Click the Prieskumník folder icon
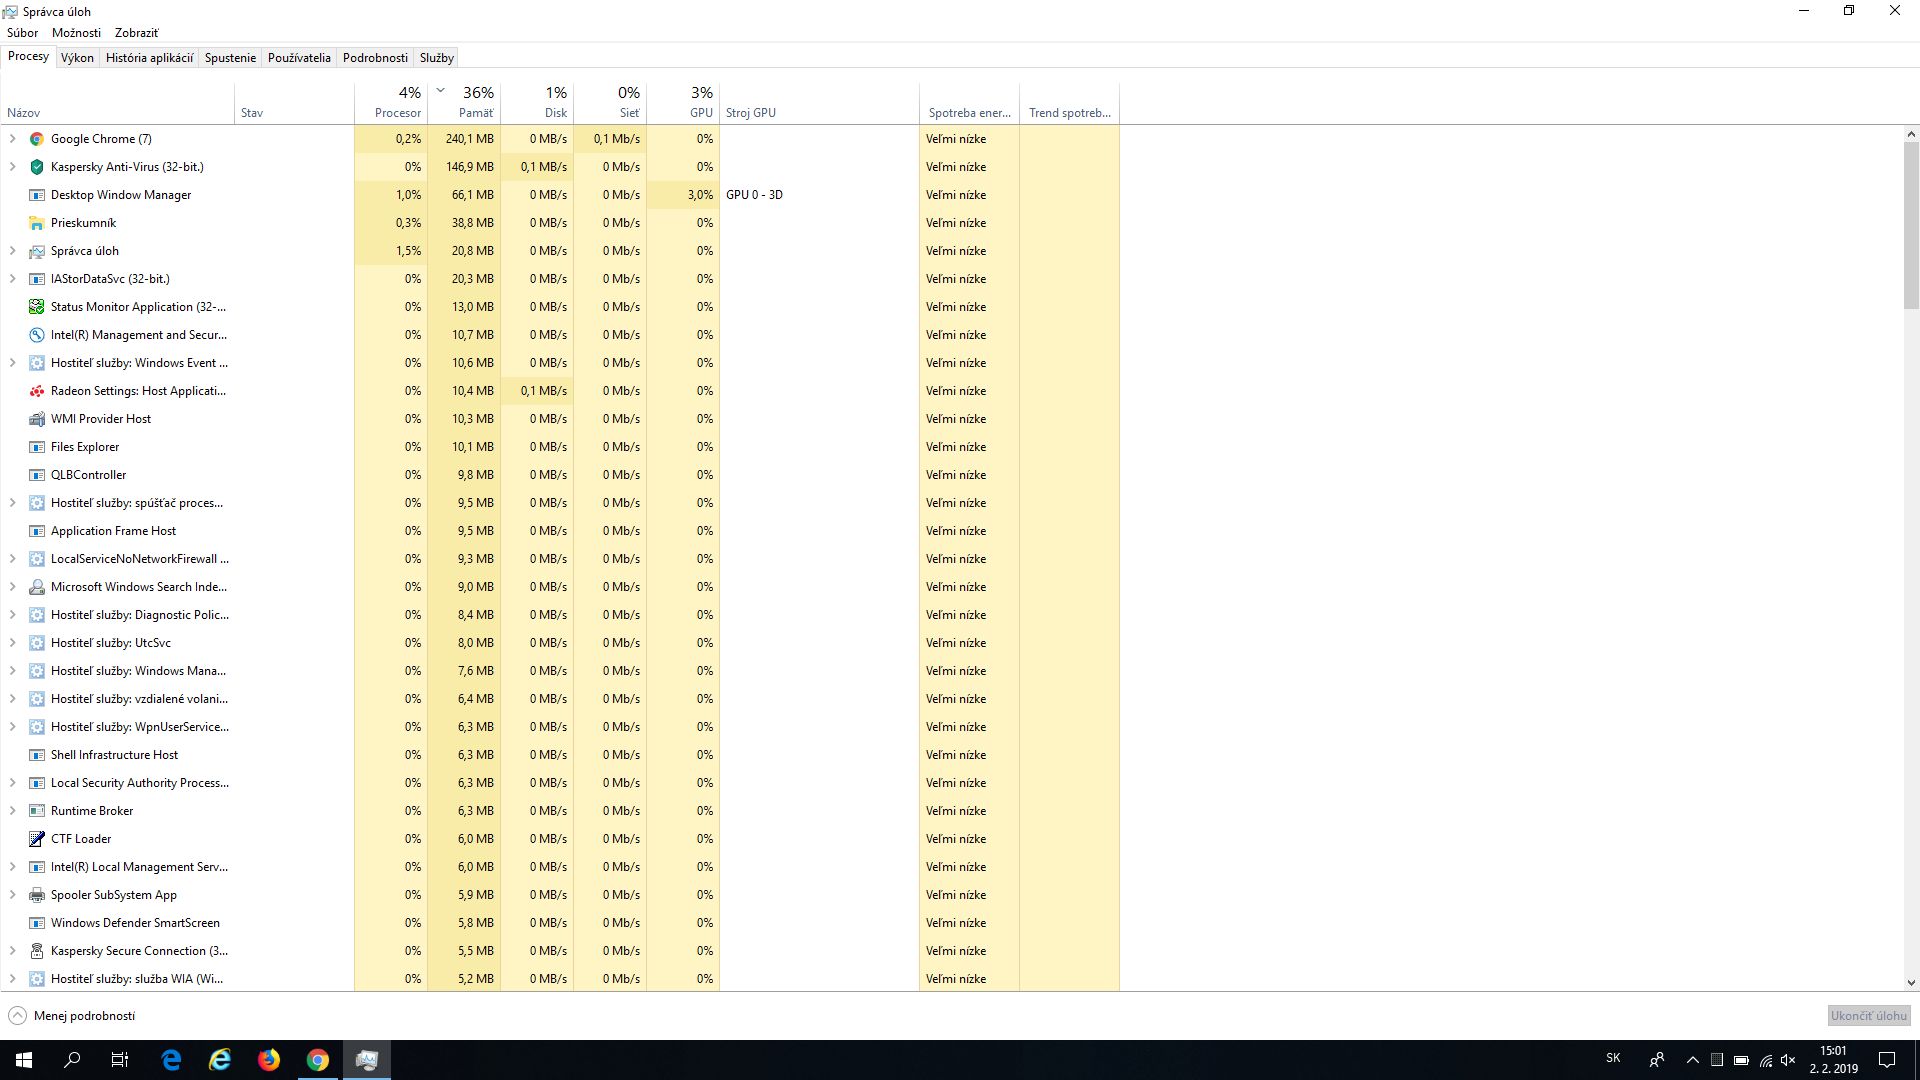The width and height of the screenshot is (1920, 1080). (x=37, y=223)
